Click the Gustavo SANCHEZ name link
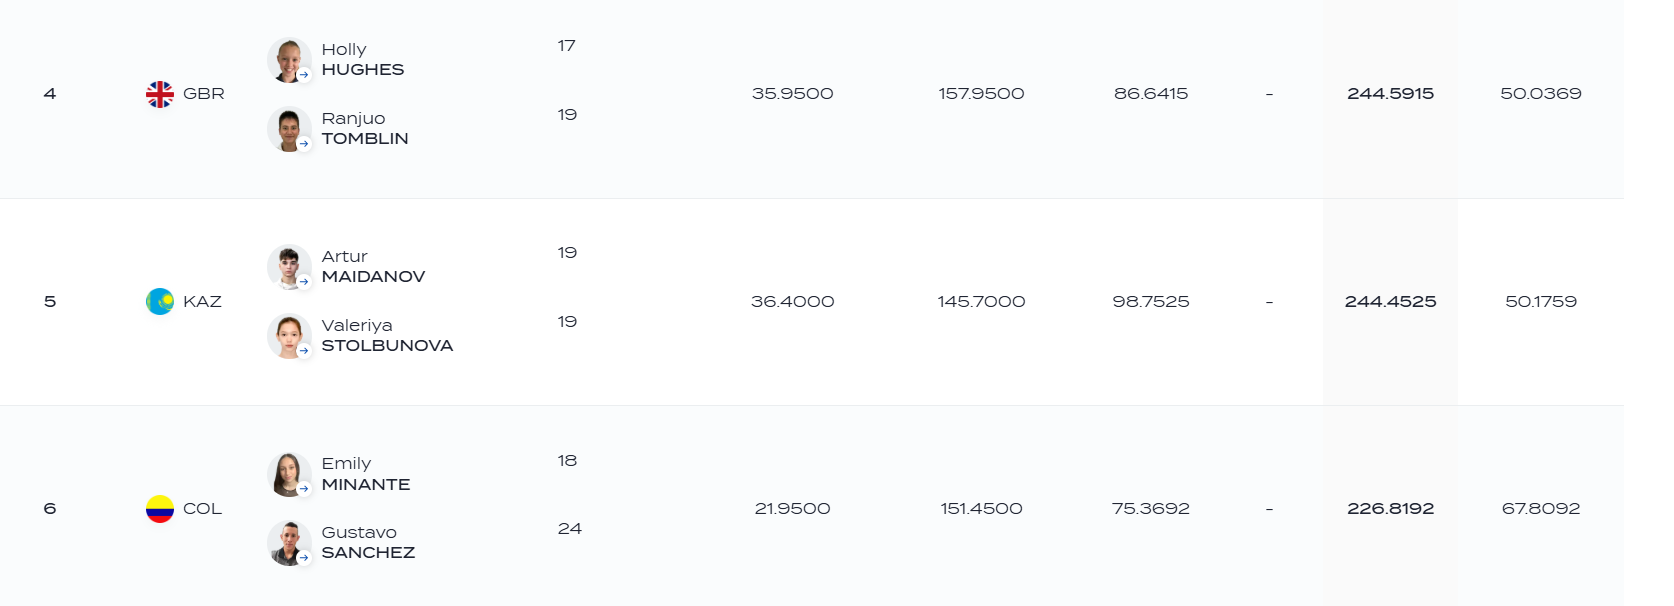 click(x=368, y=543)
